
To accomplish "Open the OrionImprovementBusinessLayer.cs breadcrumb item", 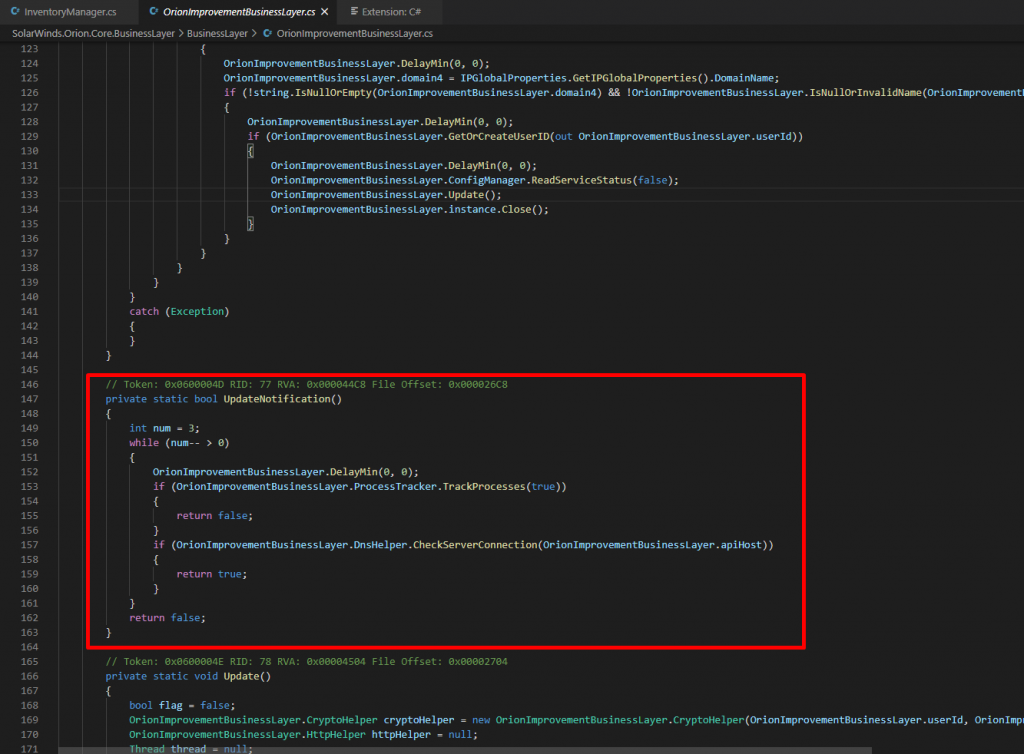I will coord(355,33).
